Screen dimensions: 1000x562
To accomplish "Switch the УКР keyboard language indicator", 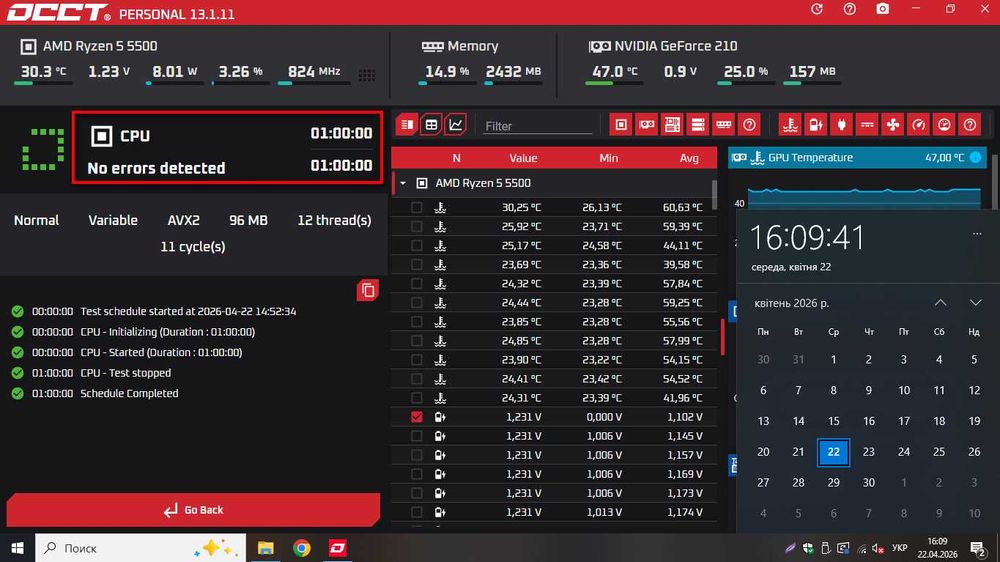I will pos(899,548).
